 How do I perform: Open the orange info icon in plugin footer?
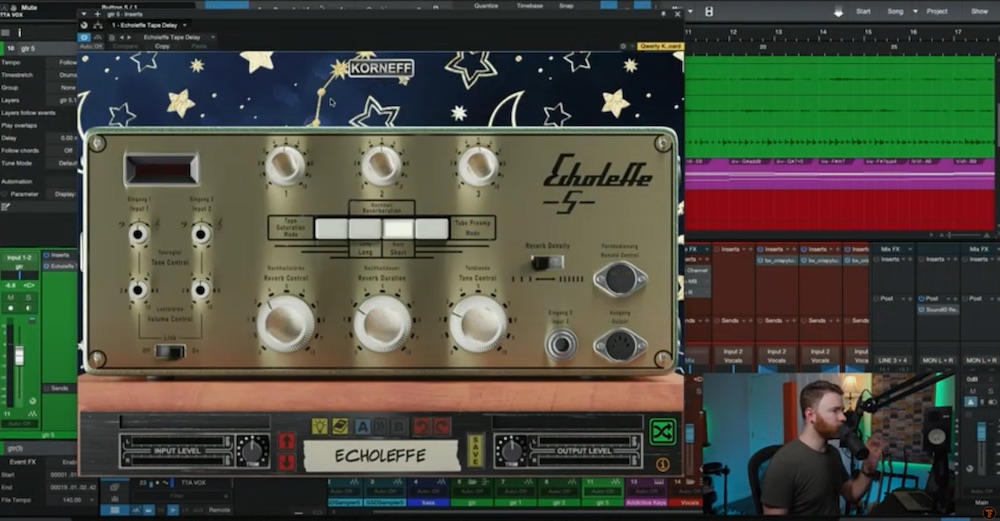(x=663, y=464)
